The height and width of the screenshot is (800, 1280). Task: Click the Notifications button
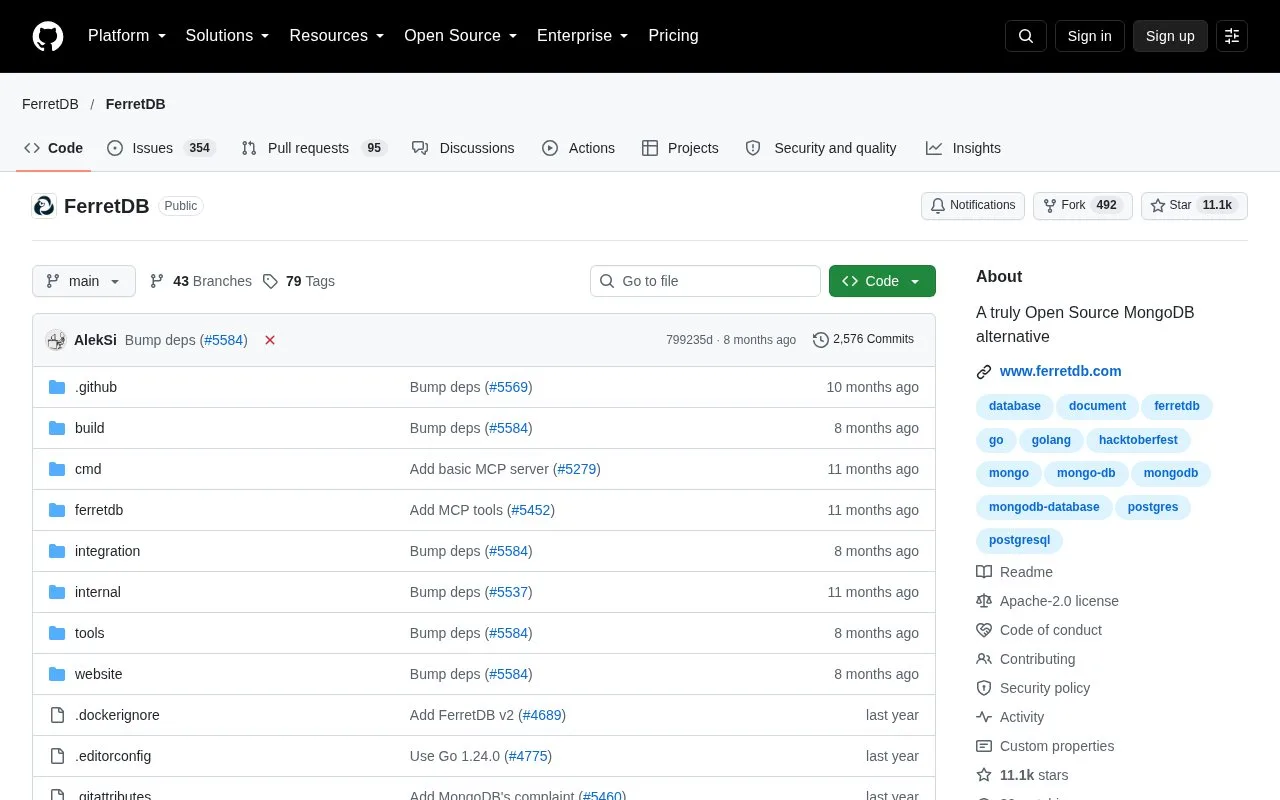click(x=973, y=205)
